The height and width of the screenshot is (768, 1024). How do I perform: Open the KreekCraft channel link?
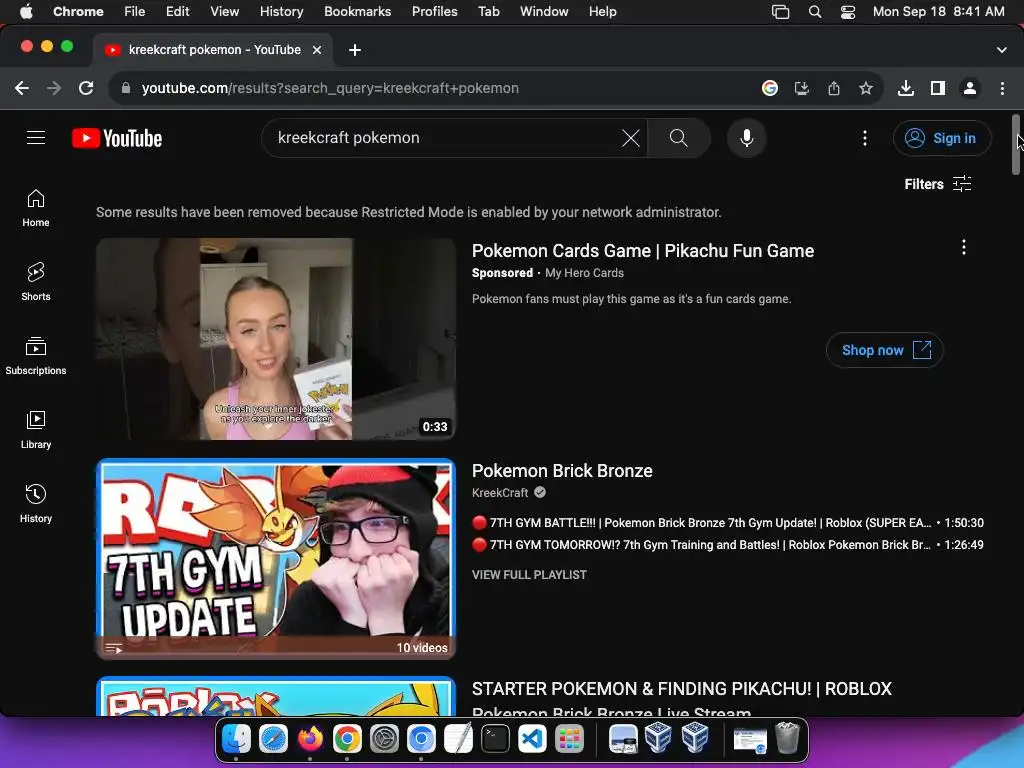500,493
